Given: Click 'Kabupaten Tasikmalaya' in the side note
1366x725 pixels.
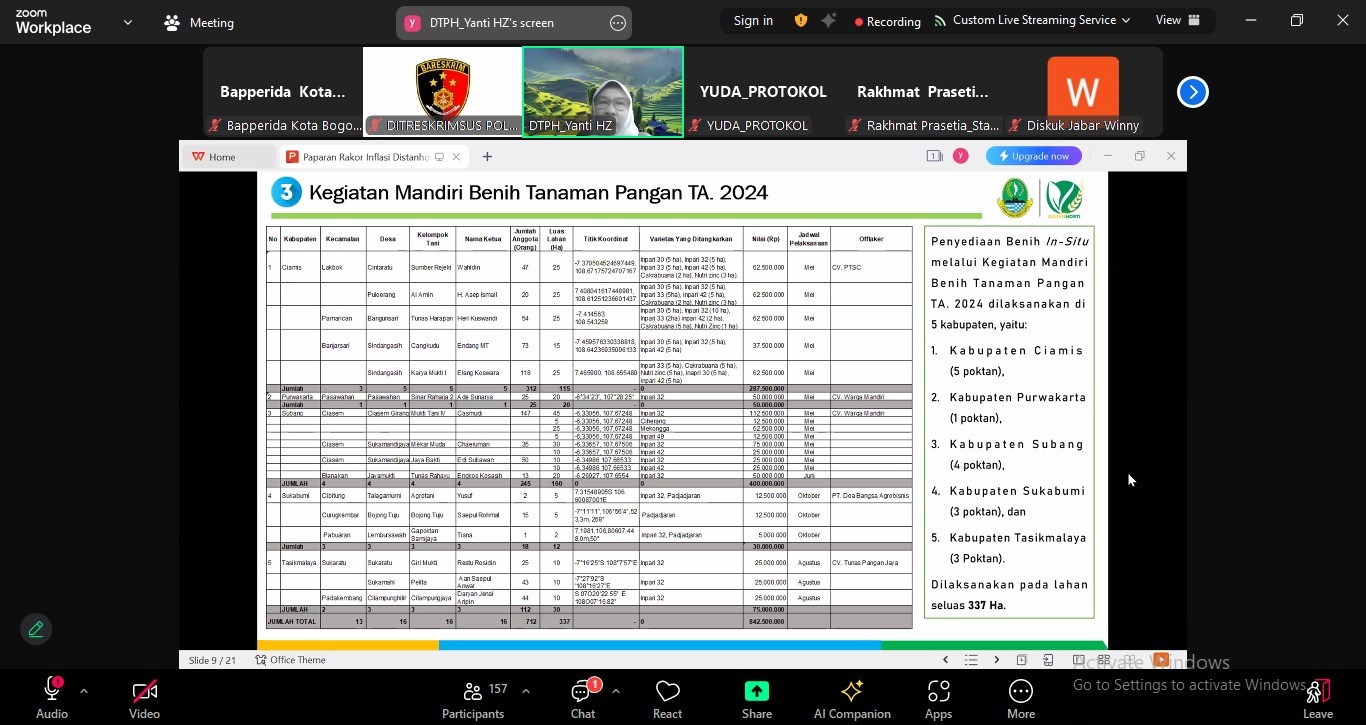Looking at the screenshot, I should (1018, 538).
